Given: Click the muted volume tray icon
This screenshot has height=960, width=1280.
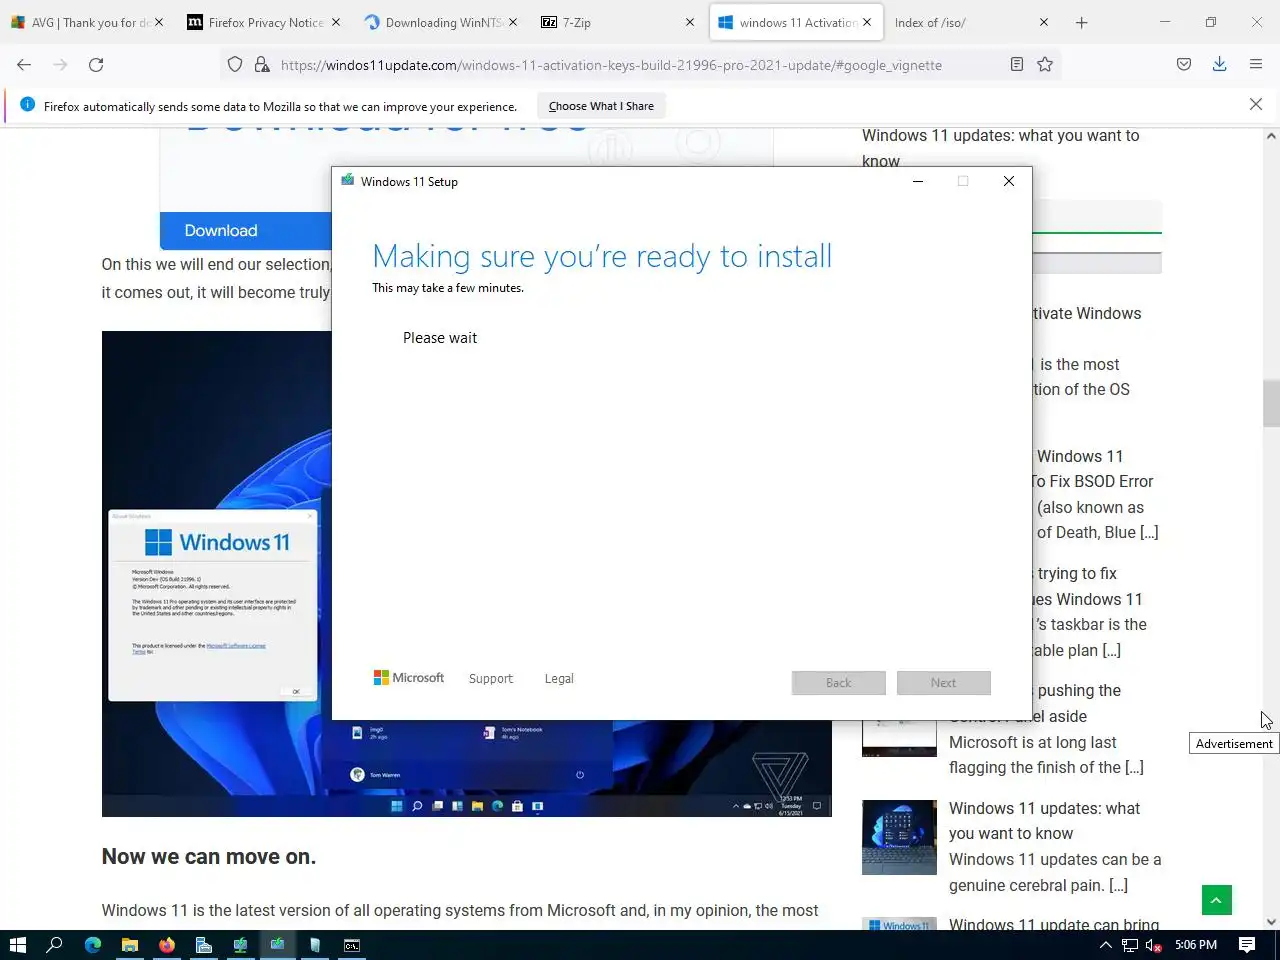Looking at the screenshot, I should click(x=1153, y=945).
